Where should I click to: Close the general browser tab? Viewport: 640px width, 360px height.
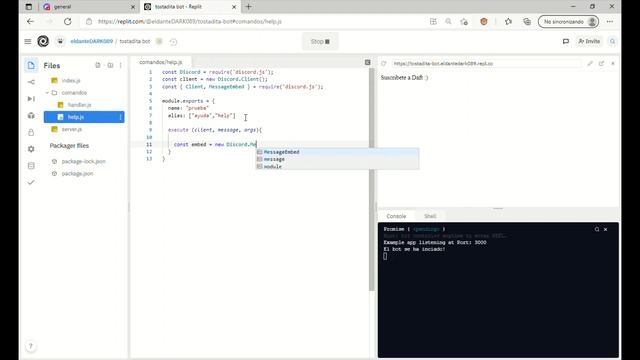[133, 7]
